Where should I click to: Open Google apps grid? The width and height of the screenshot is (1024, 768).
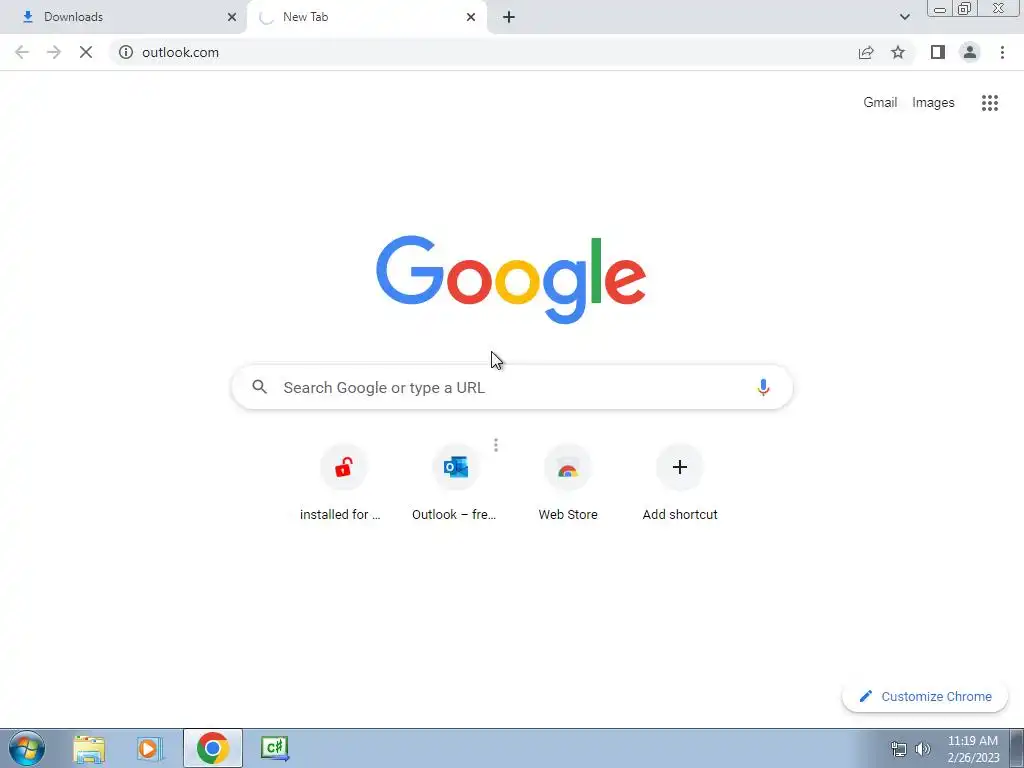pos(989,103)
